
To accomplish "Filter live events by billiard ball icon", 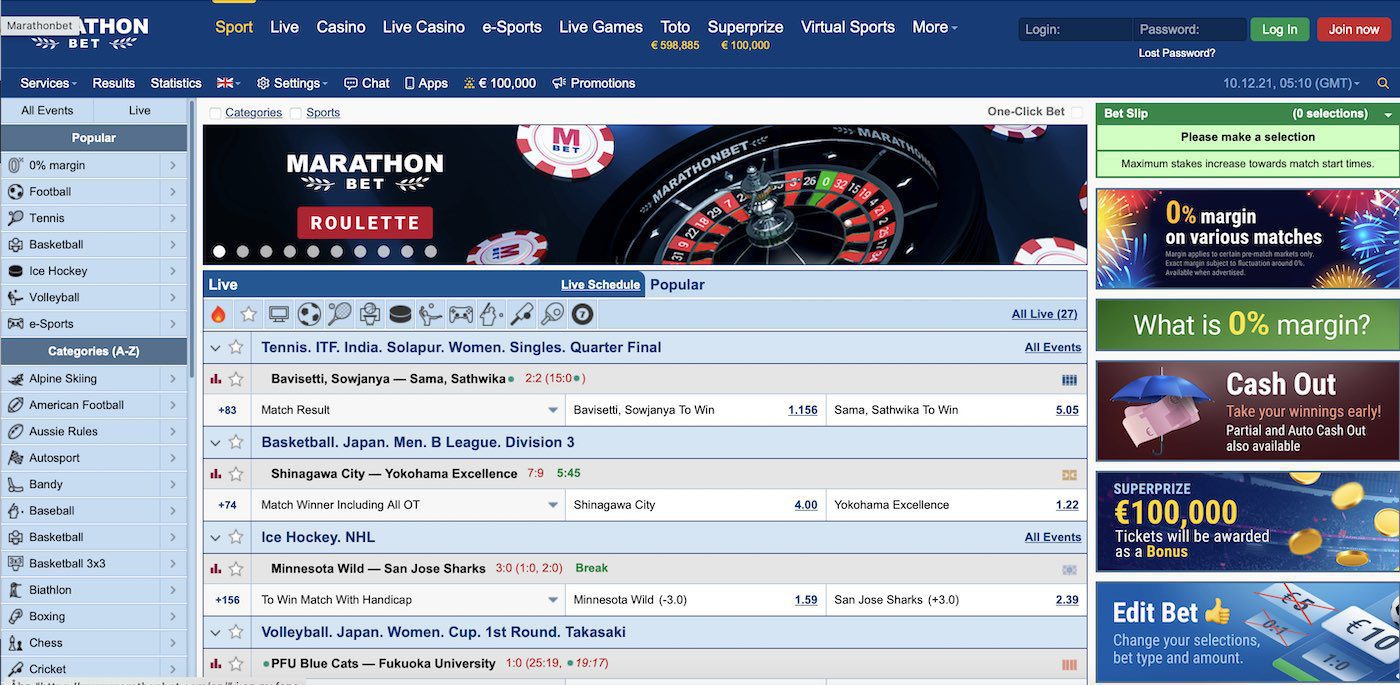I will point(582,314).
